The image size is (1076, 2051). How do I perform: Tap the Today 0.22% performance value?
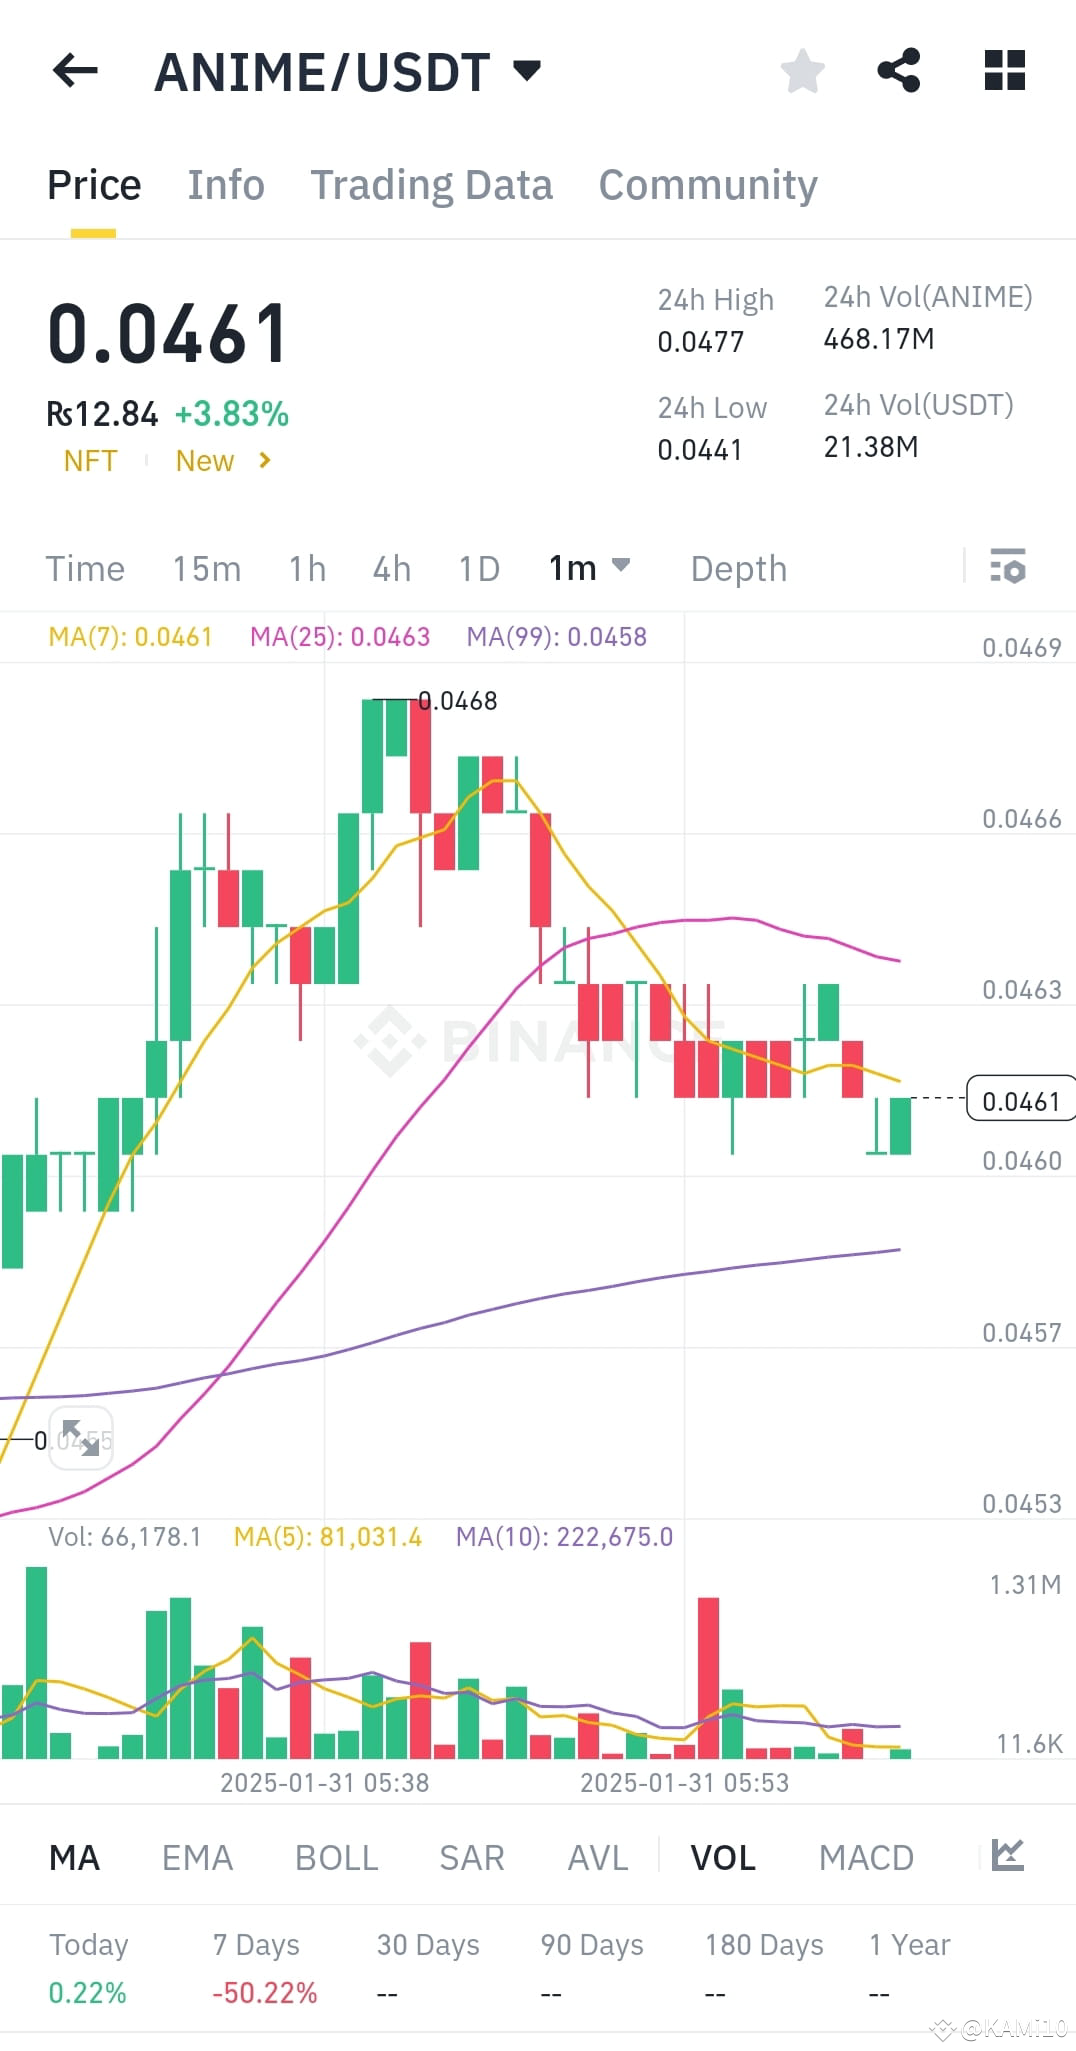(x=87, y=1992)
